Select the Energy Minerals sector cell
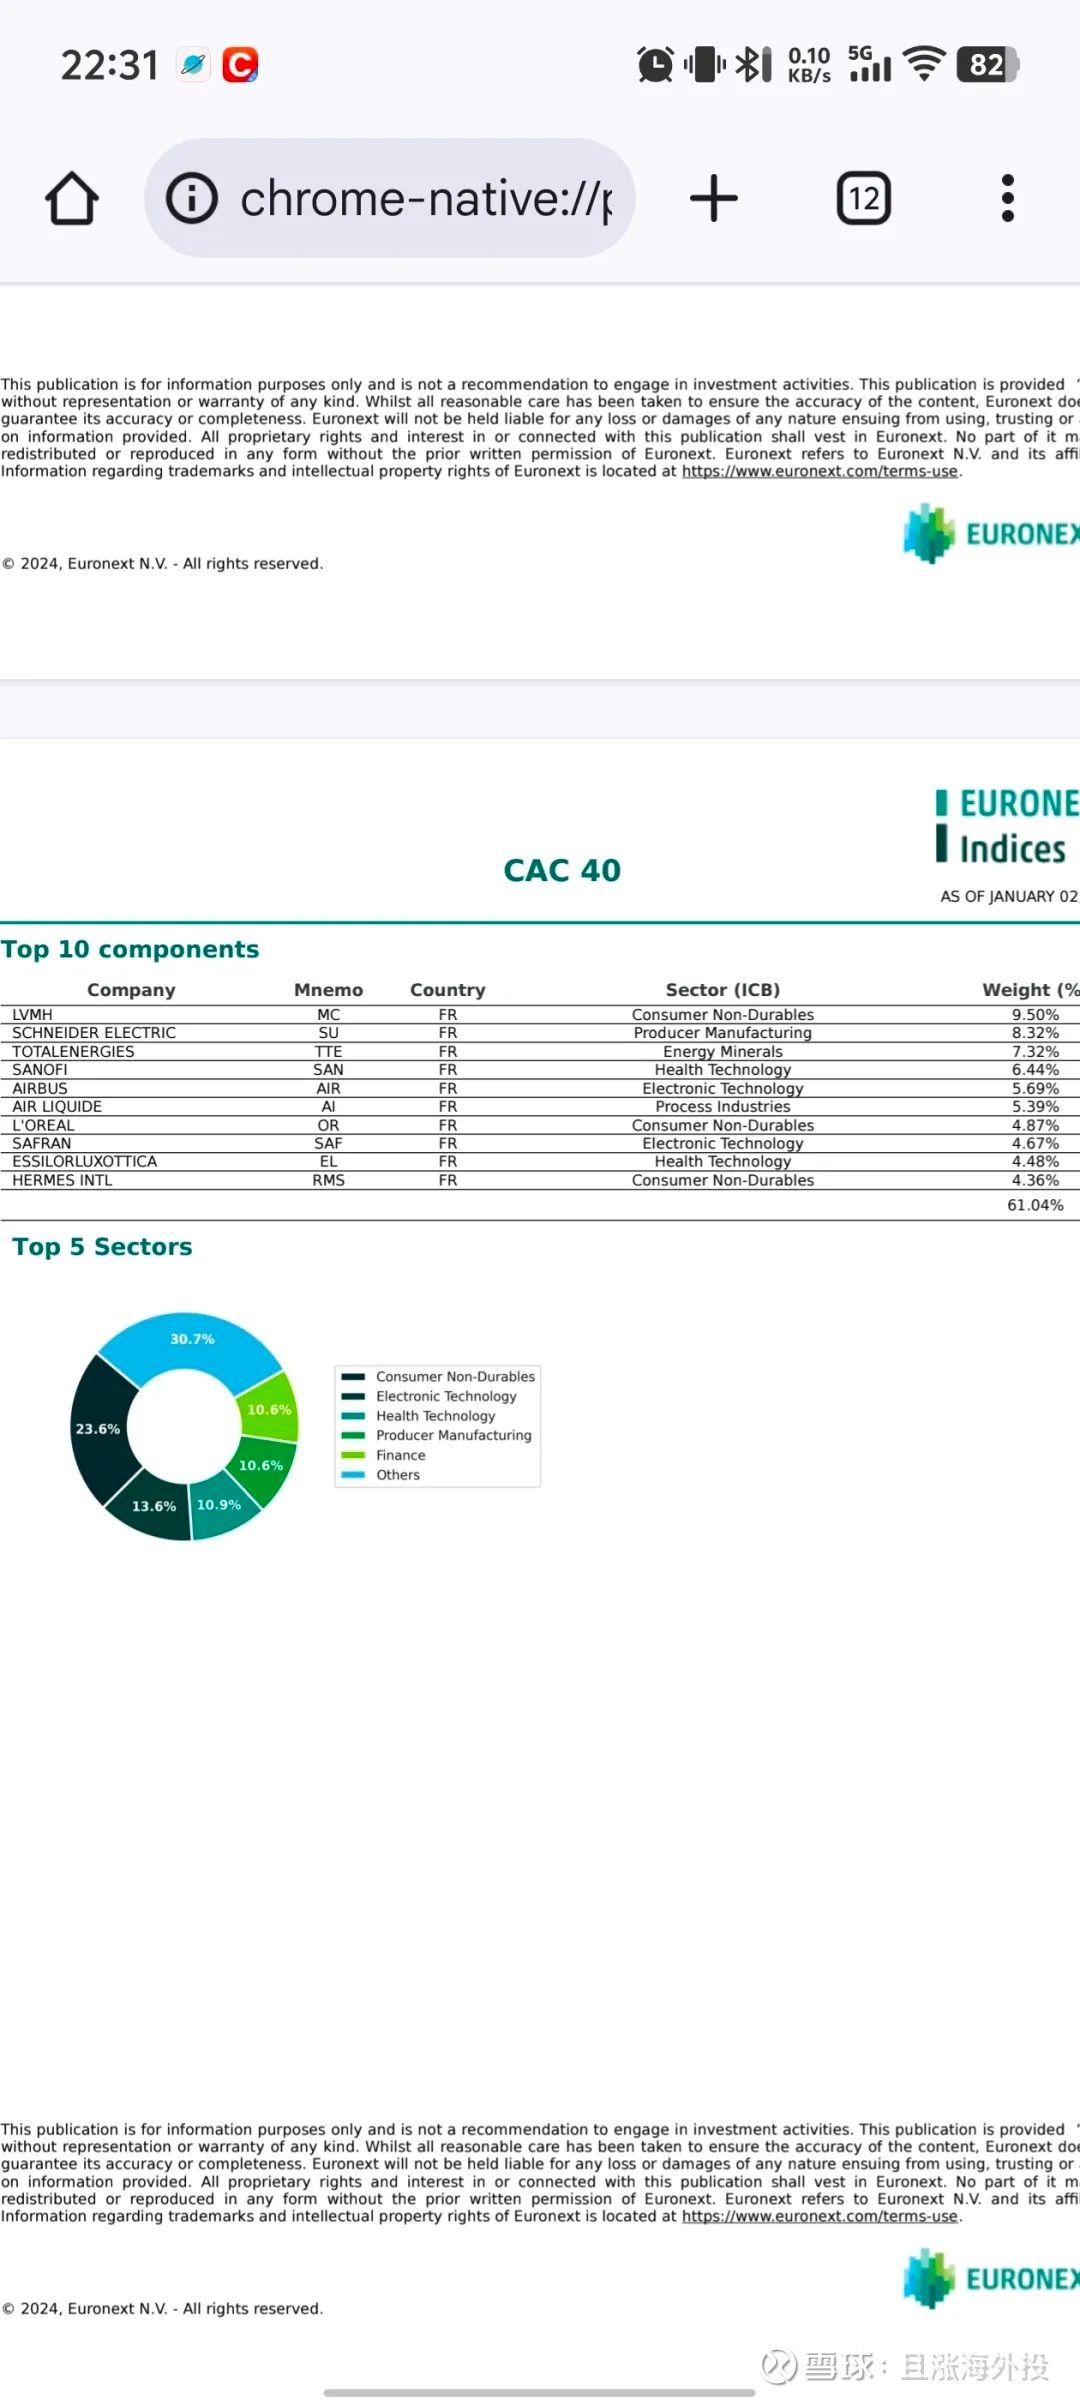Viewport: 1080px width, 2400px height. point(723,1051)
